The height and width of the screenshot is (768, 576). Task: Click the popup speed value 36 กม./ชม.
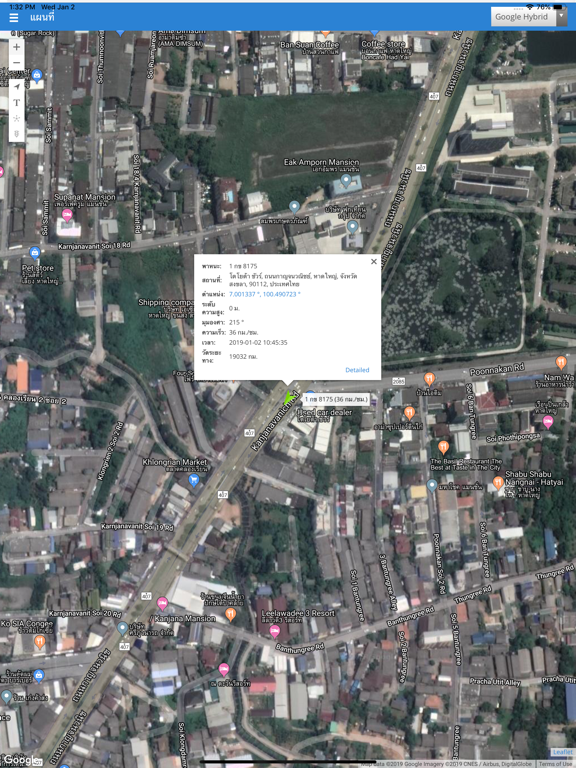click(243, 333)
